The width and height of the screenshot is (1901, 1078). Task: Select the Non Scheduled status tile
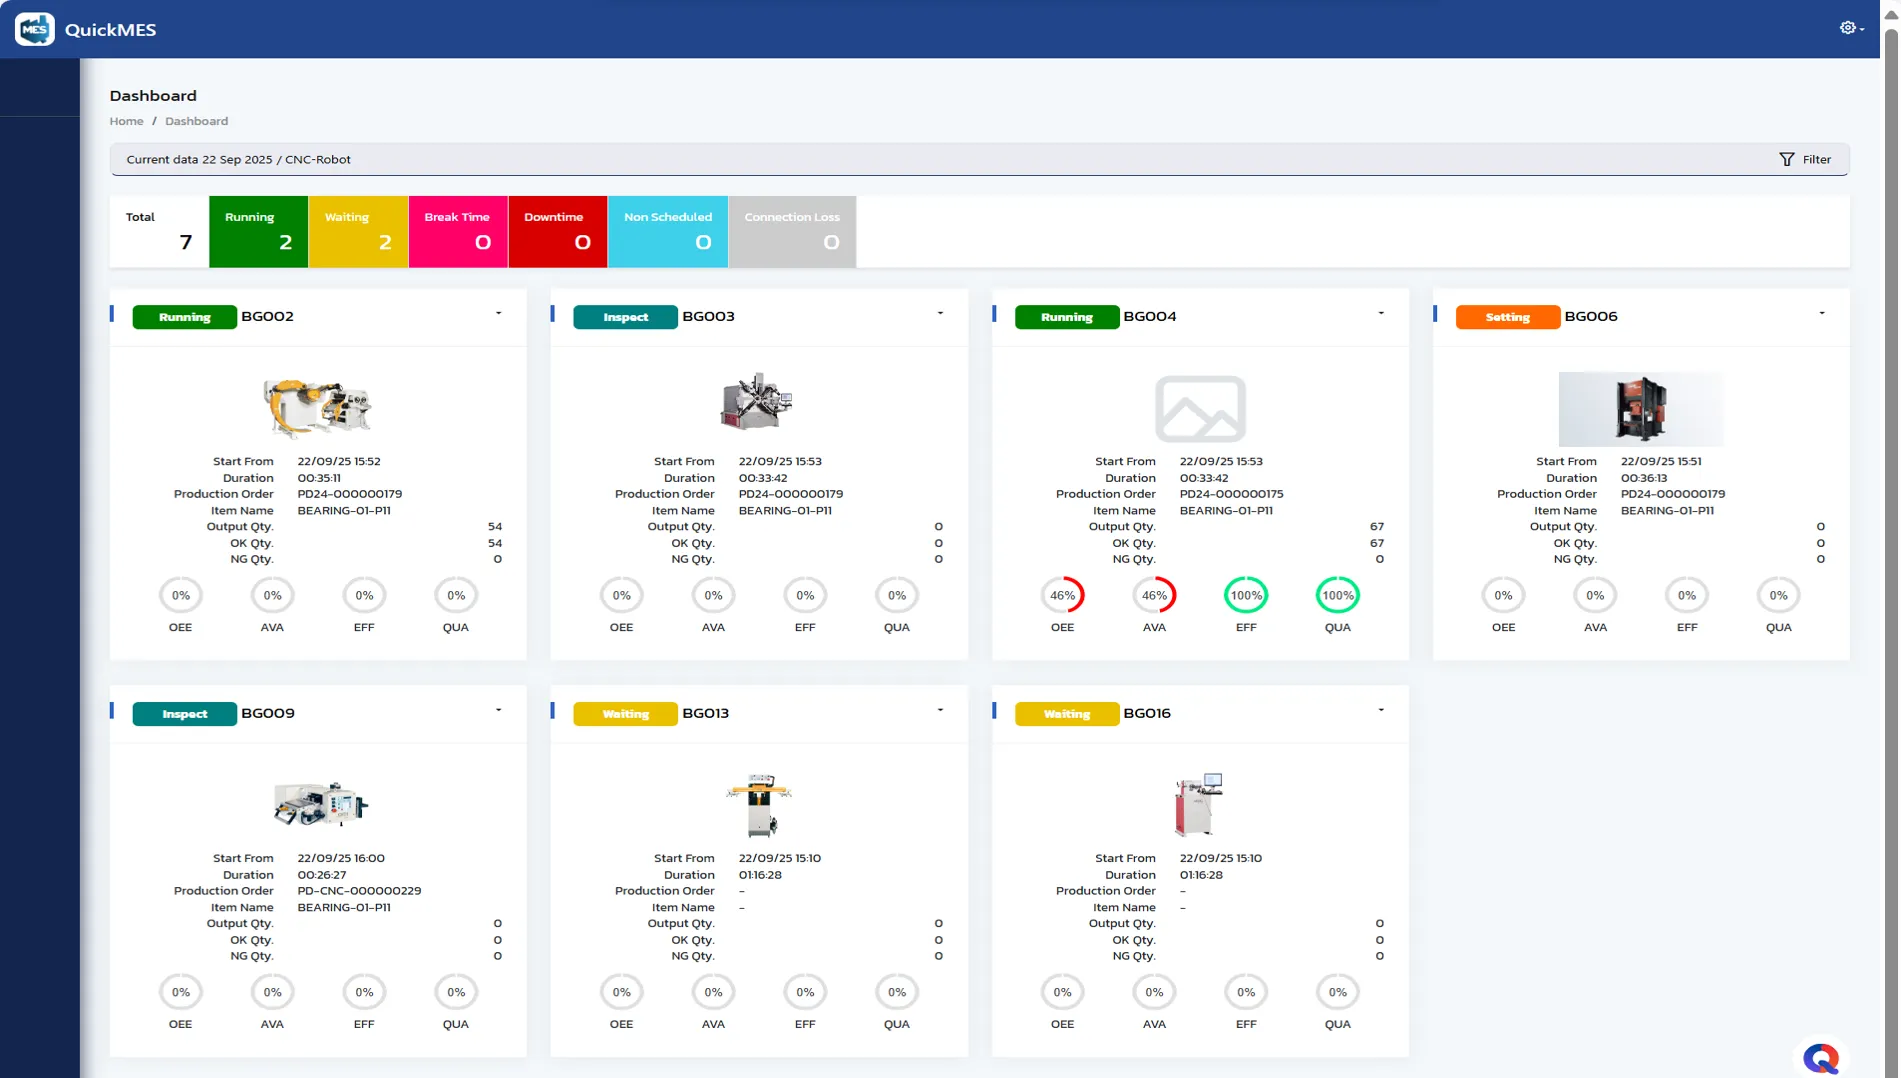point(667,232)
